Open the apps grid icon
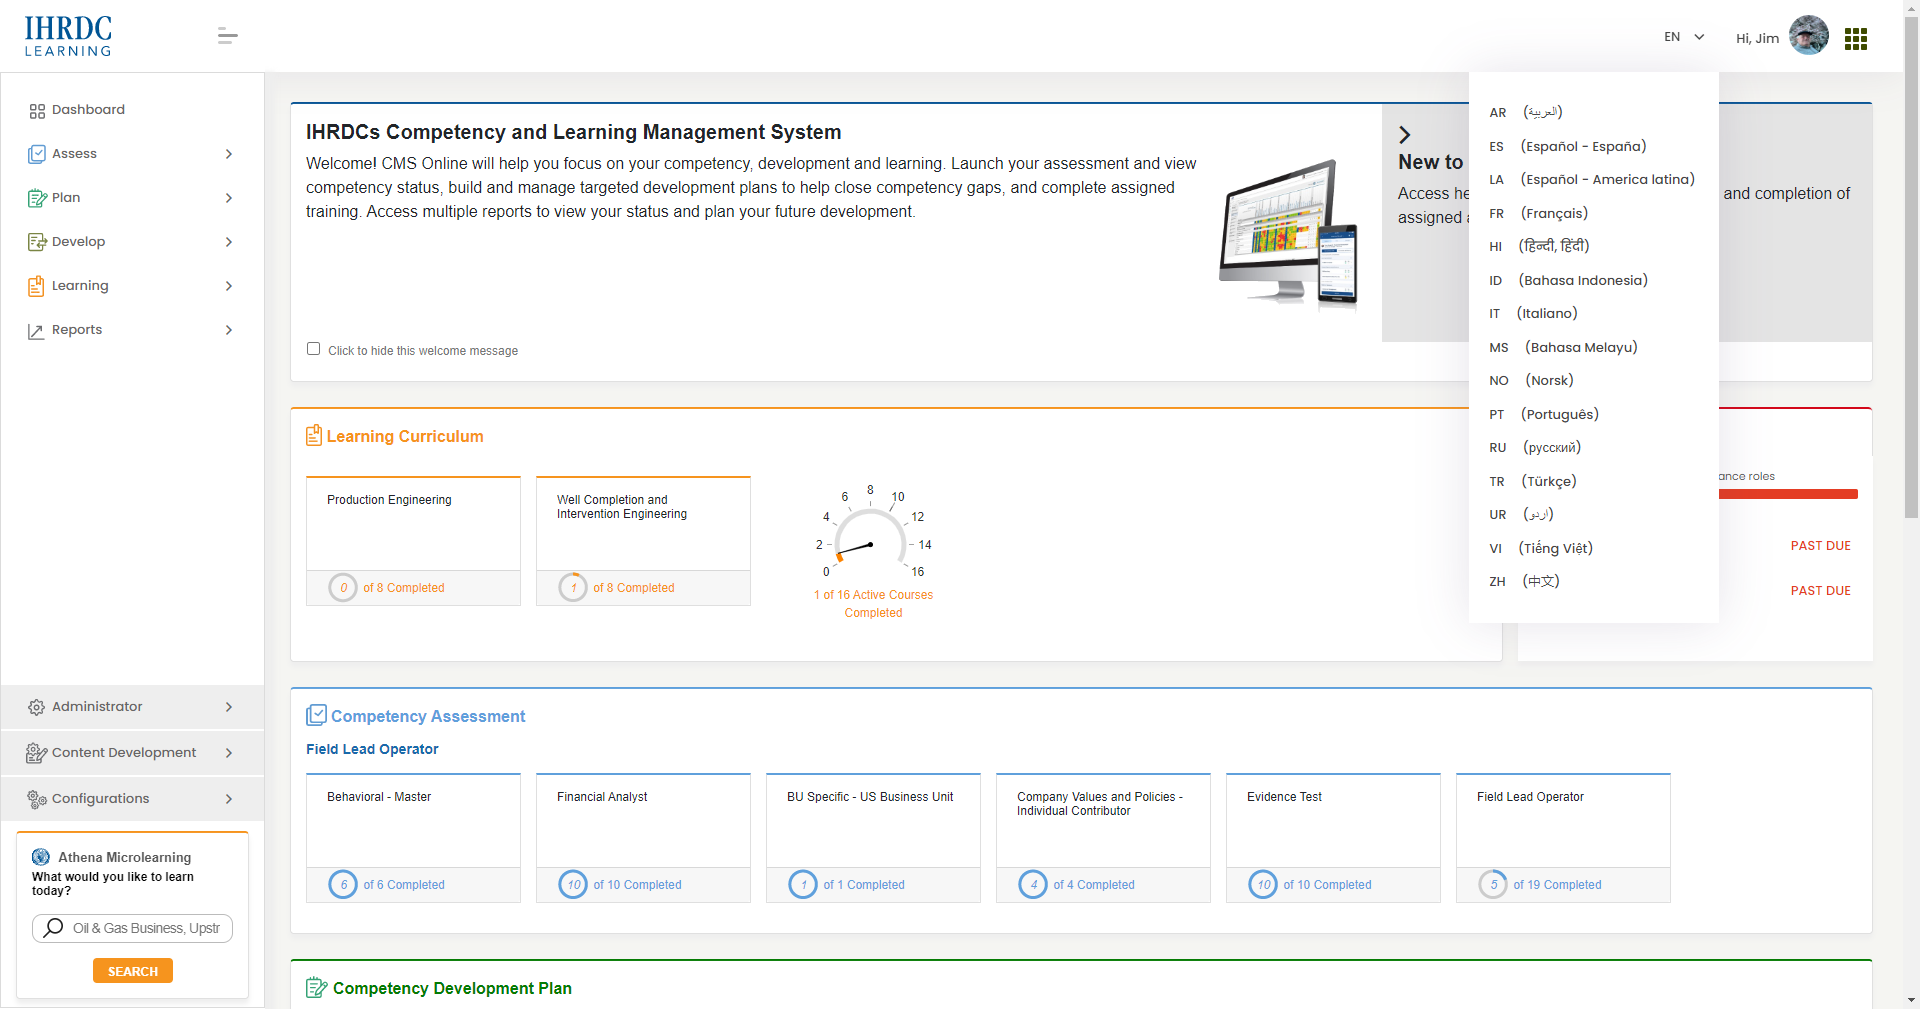Image resolution: width=1920 pixels, height=1009 pixels. [x=1856, y=38]
